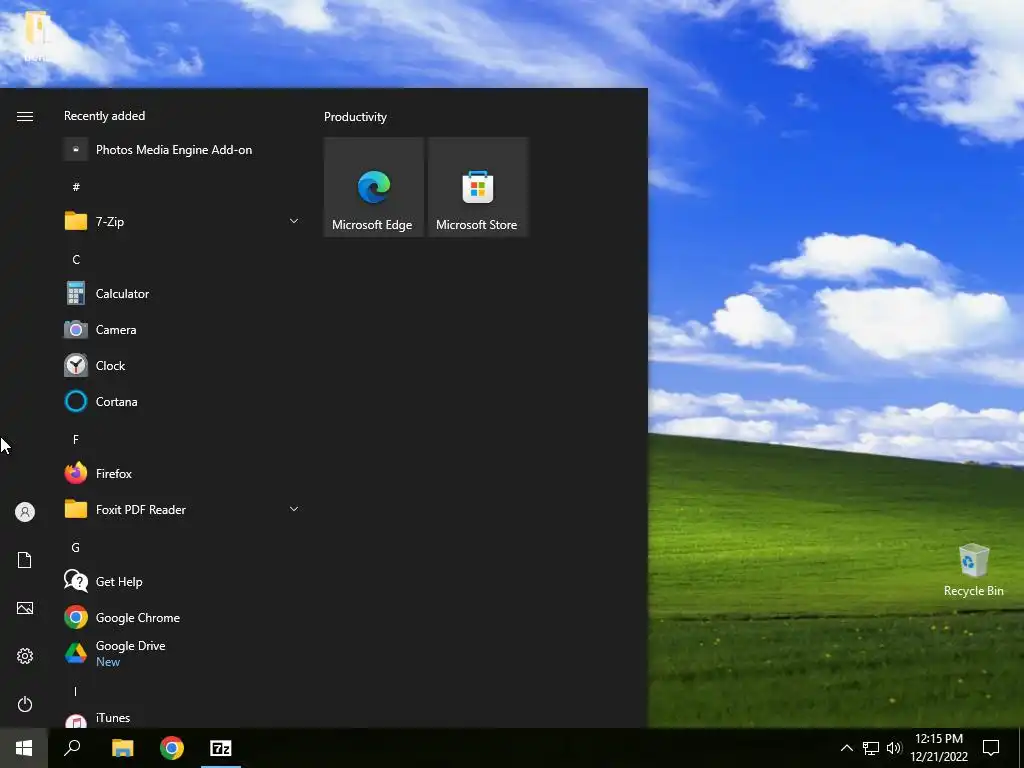Click the Productivity group header
This screenshot has width=1024, height=768.
[x=355, y=117]
